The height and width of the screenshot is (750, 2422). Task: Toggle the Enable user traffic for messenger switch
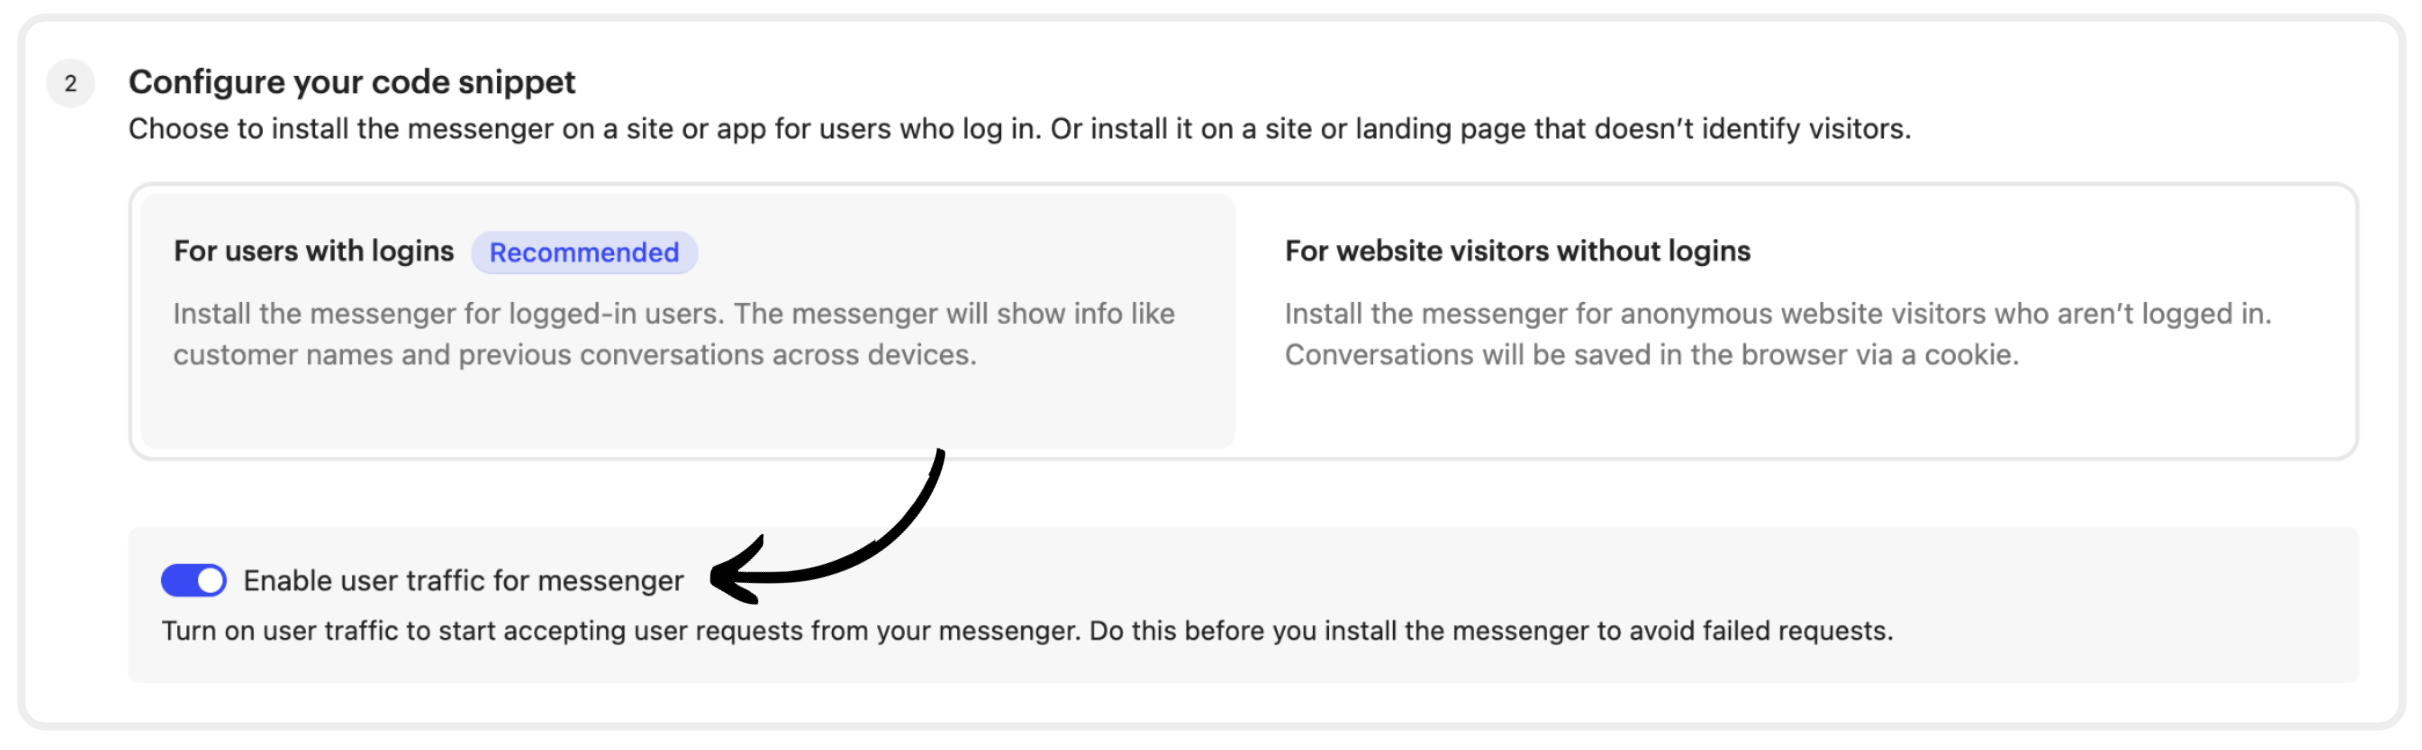[x=194, y=581]
